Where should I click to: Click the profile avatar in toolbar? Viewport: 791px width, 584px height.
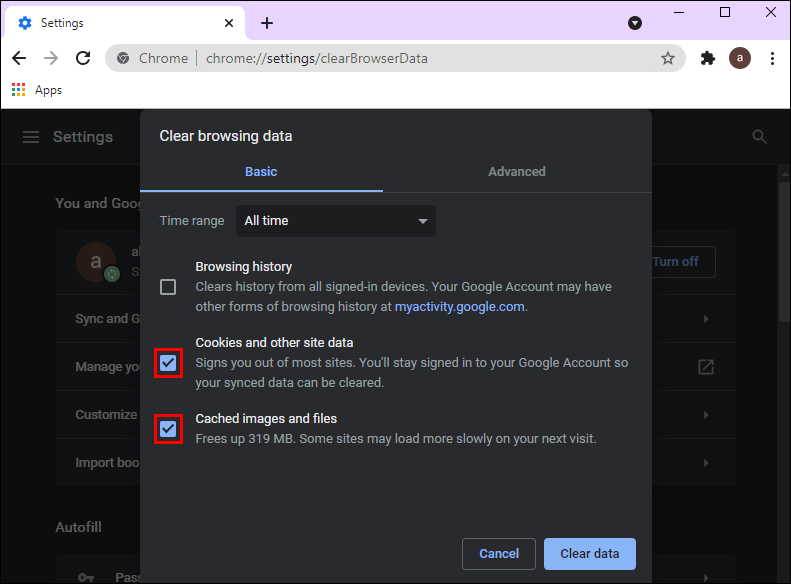pos(740,59)
